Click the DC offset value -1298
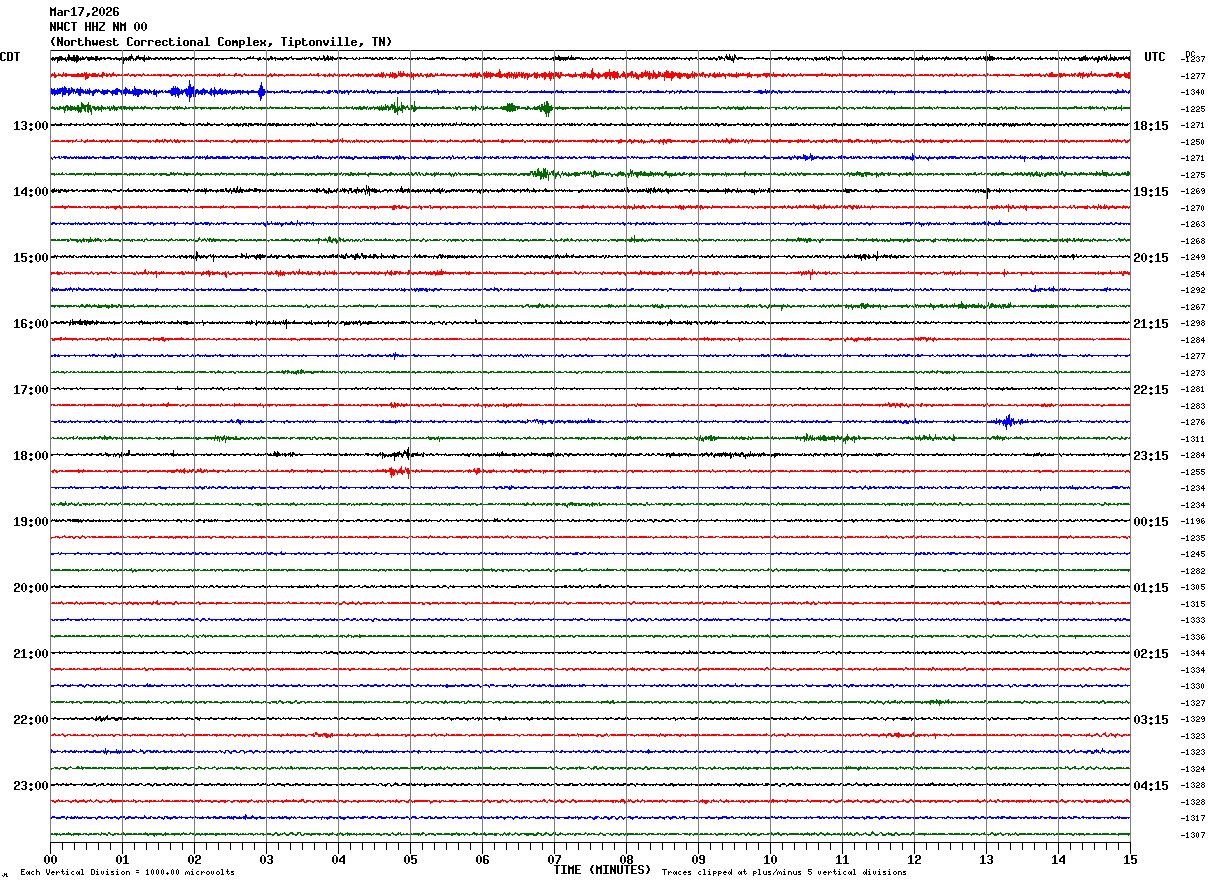 coord(1193,324)
